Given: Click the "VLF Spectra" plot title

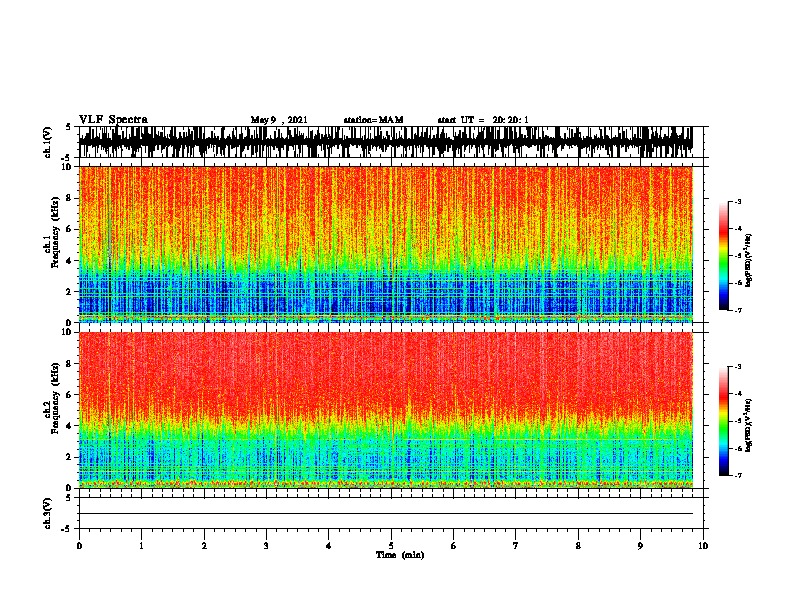Looking at the screenshot, I should click(x=113, y=120).
